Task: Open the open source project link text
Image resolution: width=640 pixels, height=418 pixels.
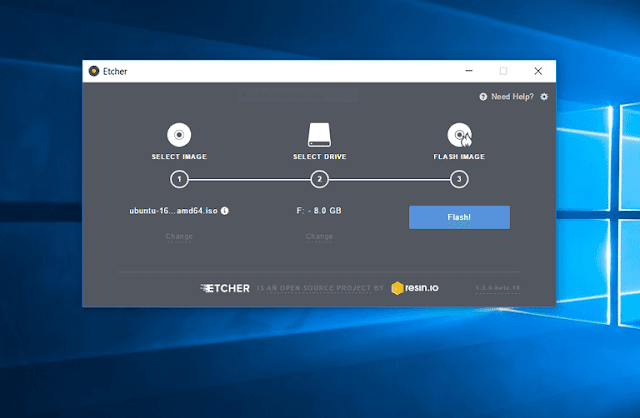Action: coord(320,288)
